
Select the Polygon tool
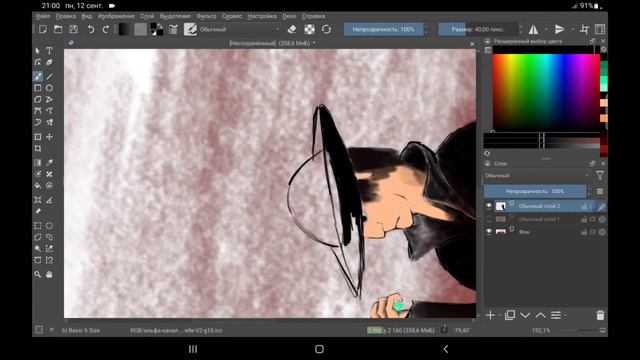pyautogui.click(x=38, y=99)
